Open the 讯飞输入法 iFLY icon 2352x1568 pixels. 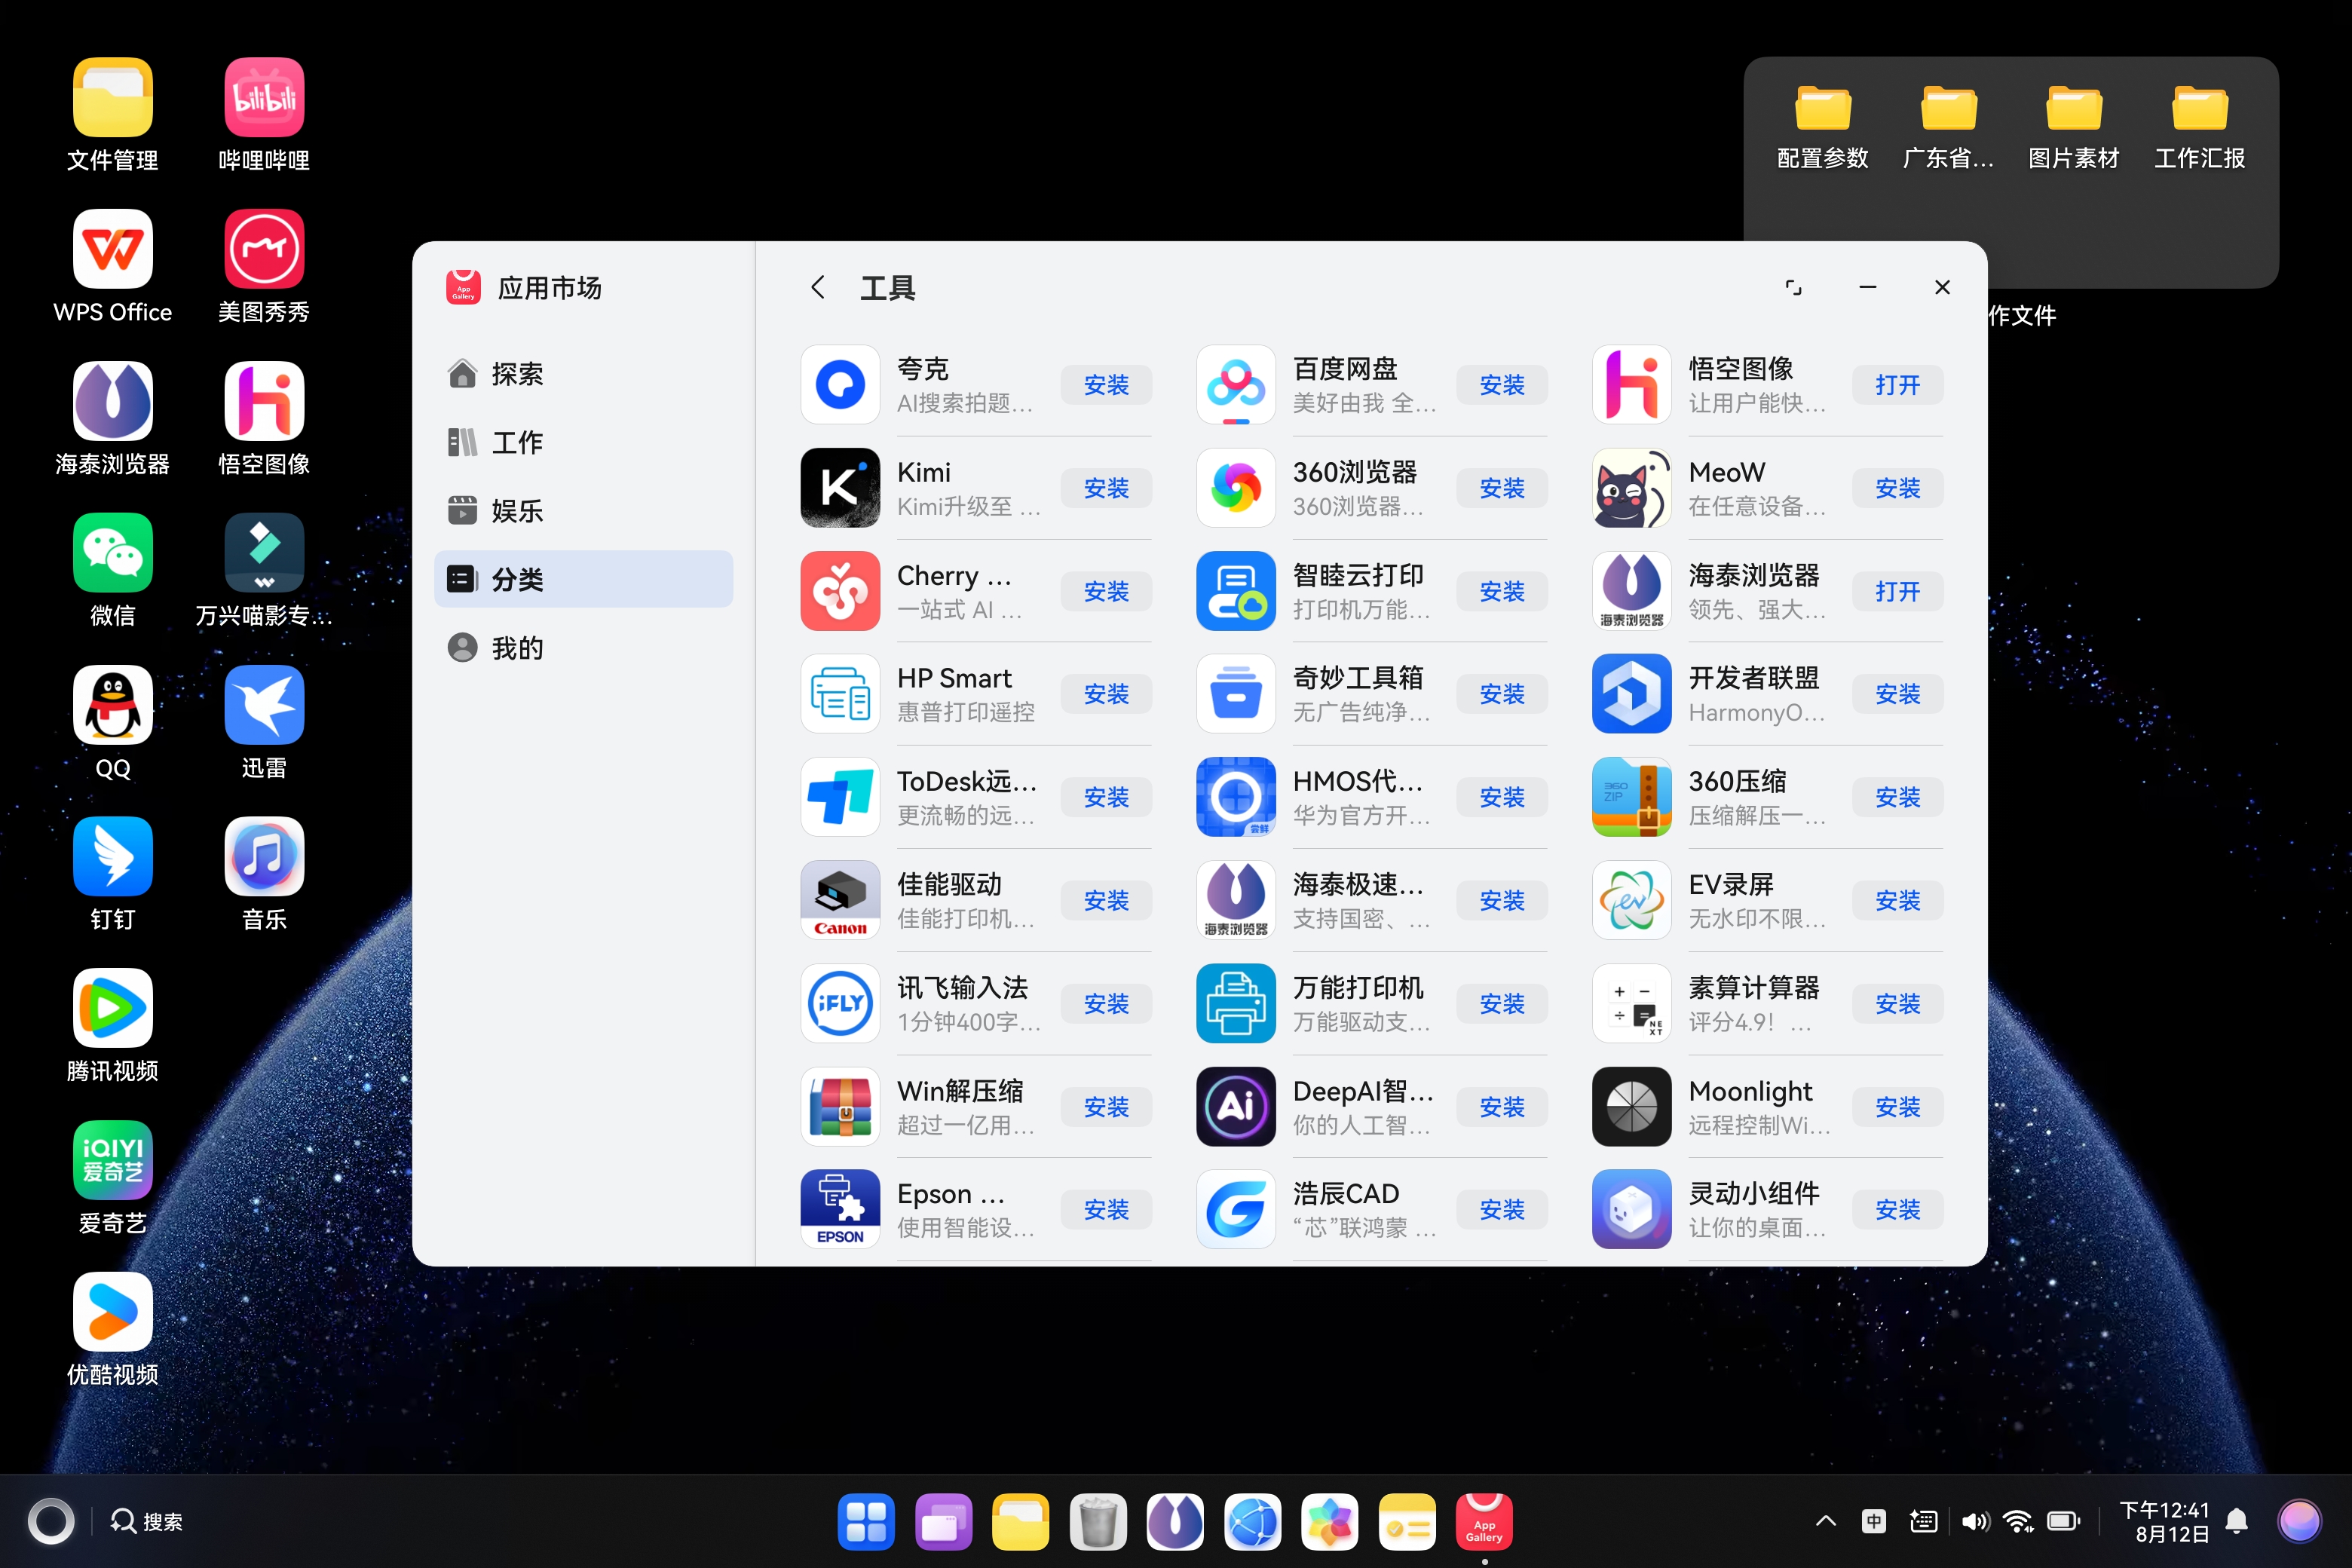pyautogui.click(x=840, y=1003)
